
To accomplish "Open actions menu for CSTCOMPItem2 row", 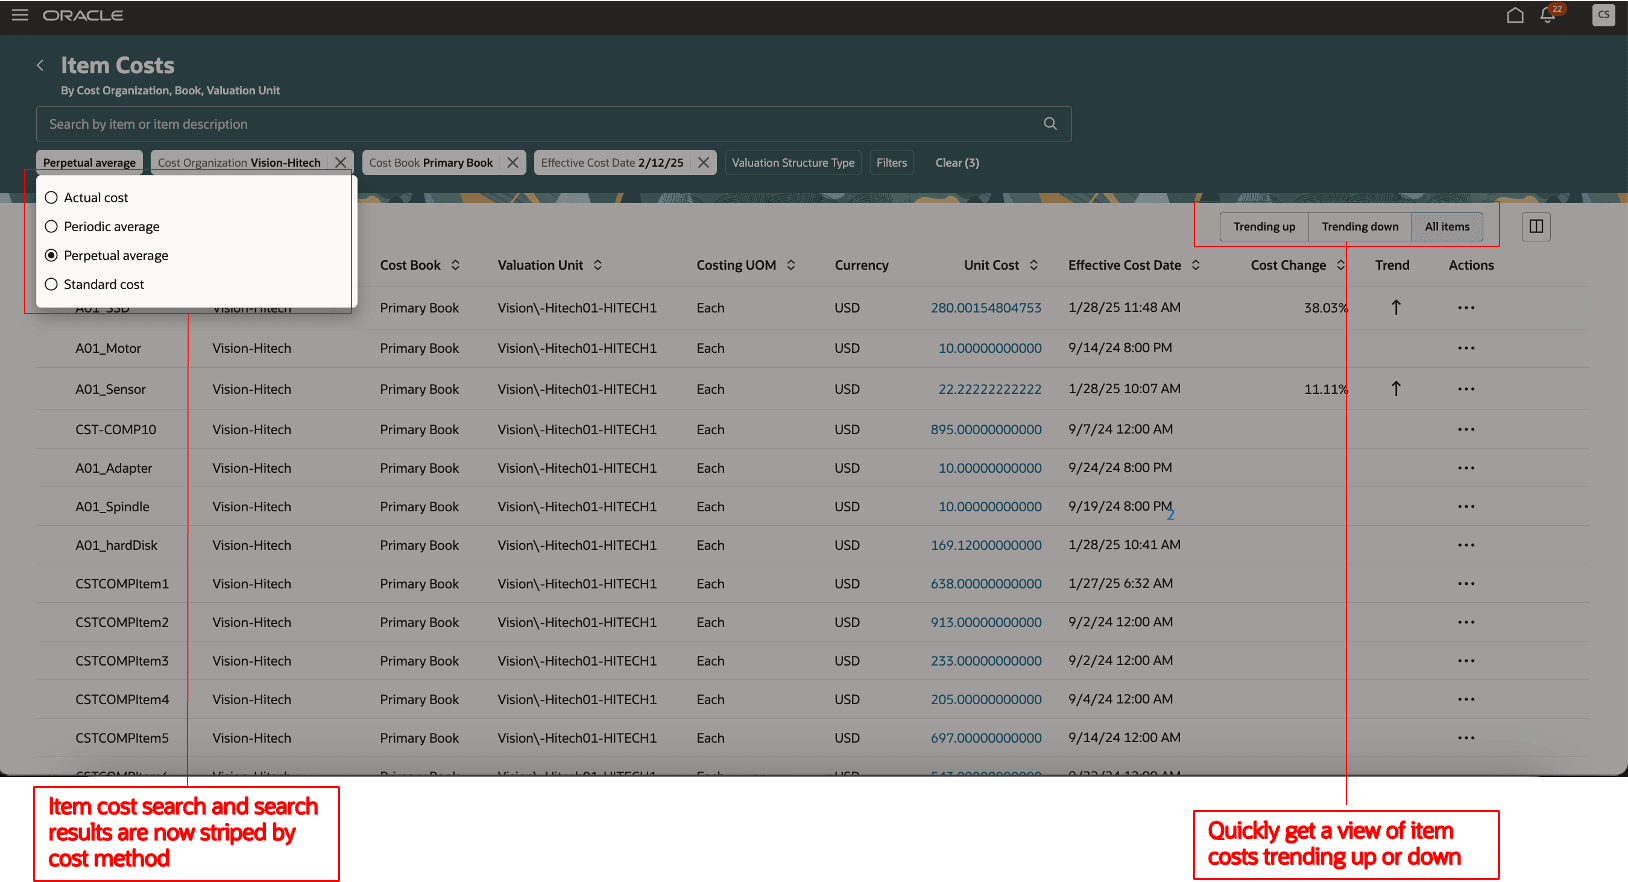I will point(1466,622).
